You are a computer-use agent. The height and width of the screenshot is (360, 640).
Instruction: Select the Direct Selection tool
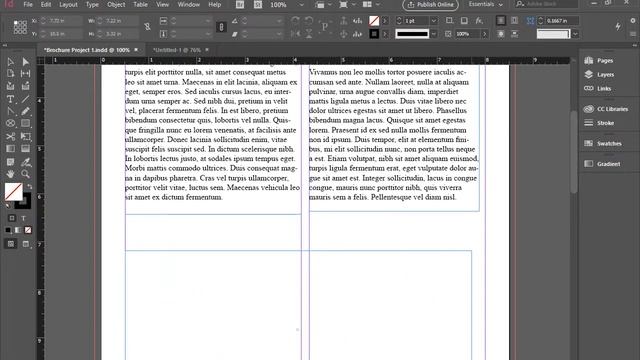25,62
